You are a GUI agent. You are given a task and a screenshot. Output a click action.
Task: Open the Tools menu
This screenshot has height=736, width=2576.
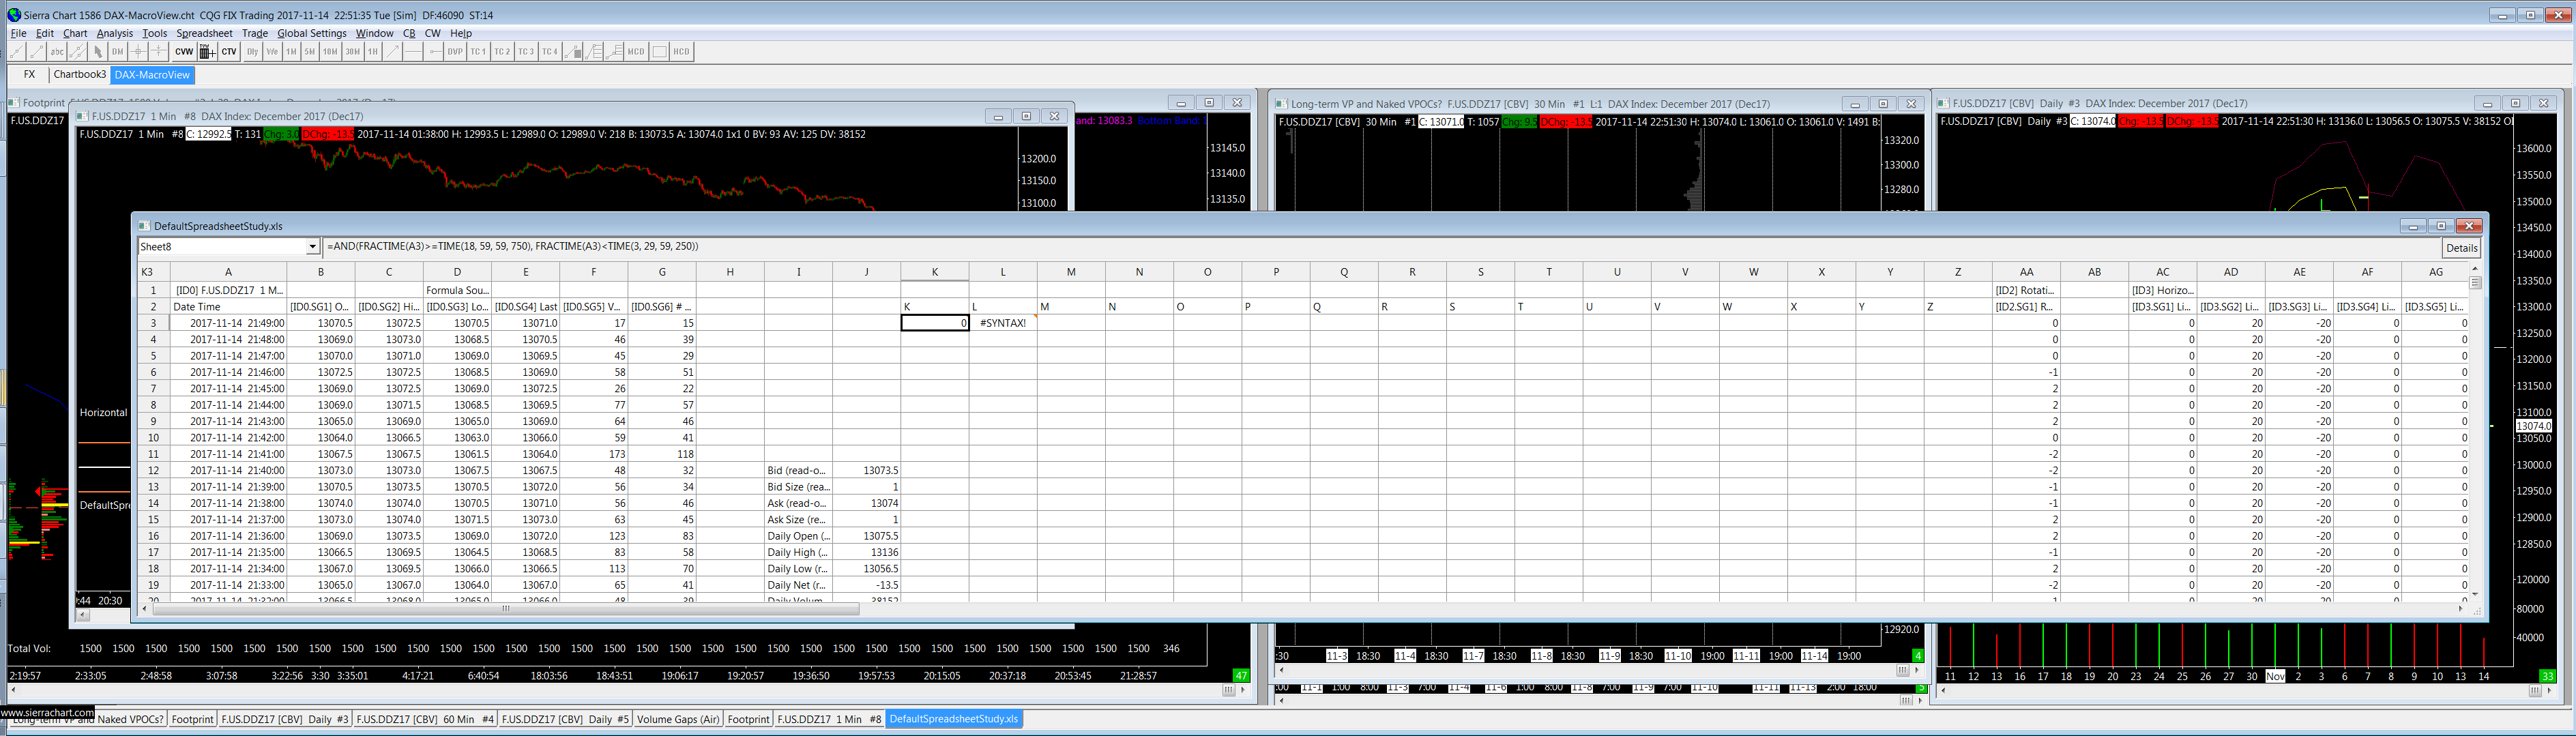155,33
